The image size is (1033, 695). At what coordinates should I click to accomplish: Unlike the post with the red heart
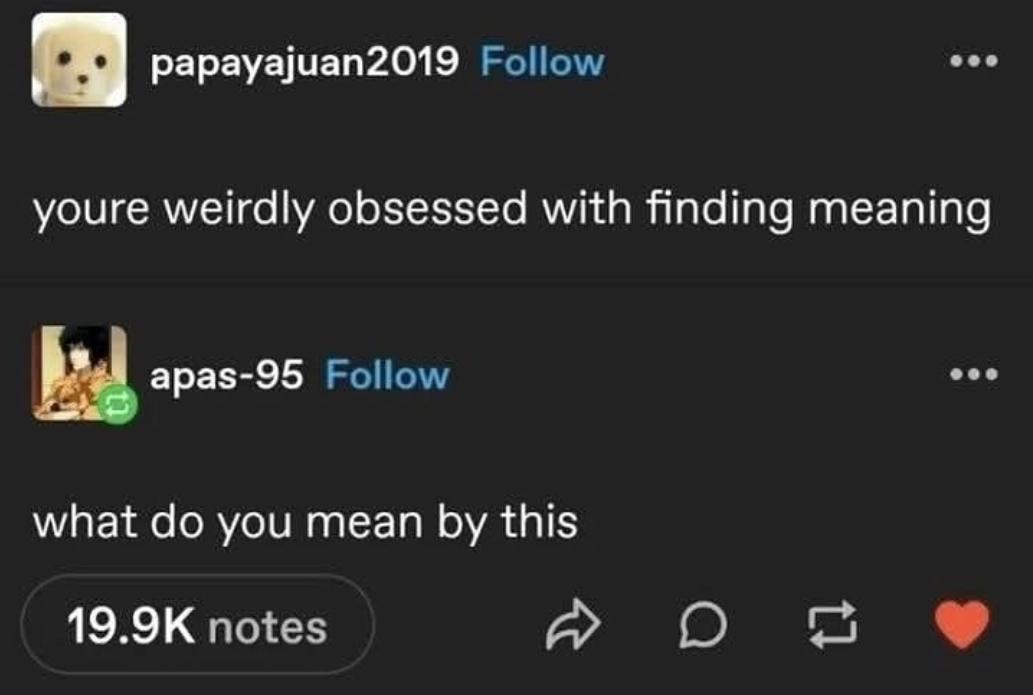(961, 624)
